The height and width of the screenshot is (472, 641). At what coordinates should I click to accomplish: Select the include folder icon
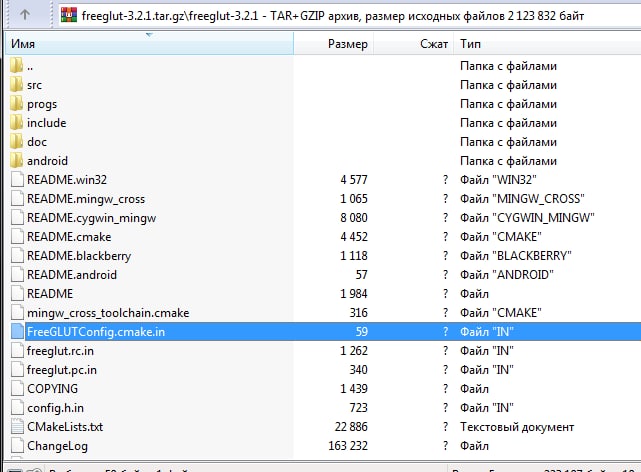tap(16, 123)
